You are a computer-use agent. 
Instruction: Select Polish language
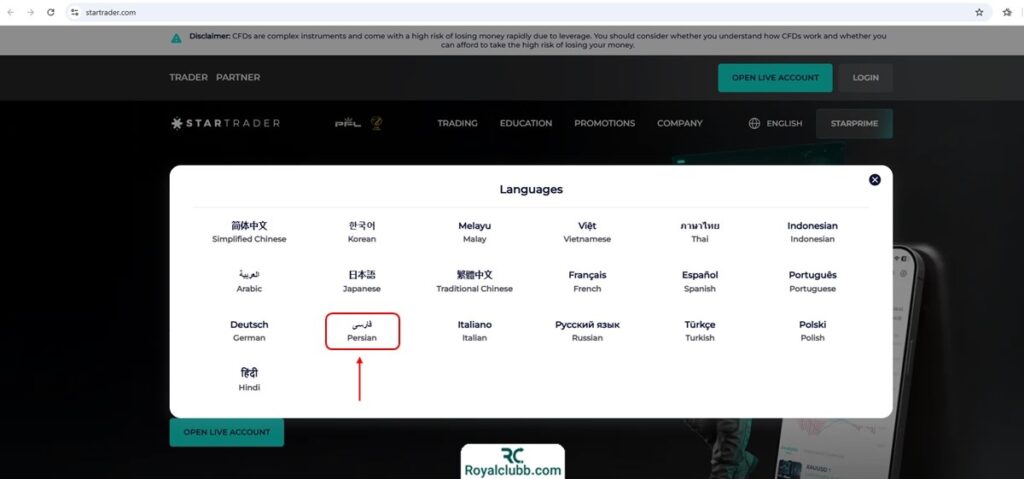point(812,331)
